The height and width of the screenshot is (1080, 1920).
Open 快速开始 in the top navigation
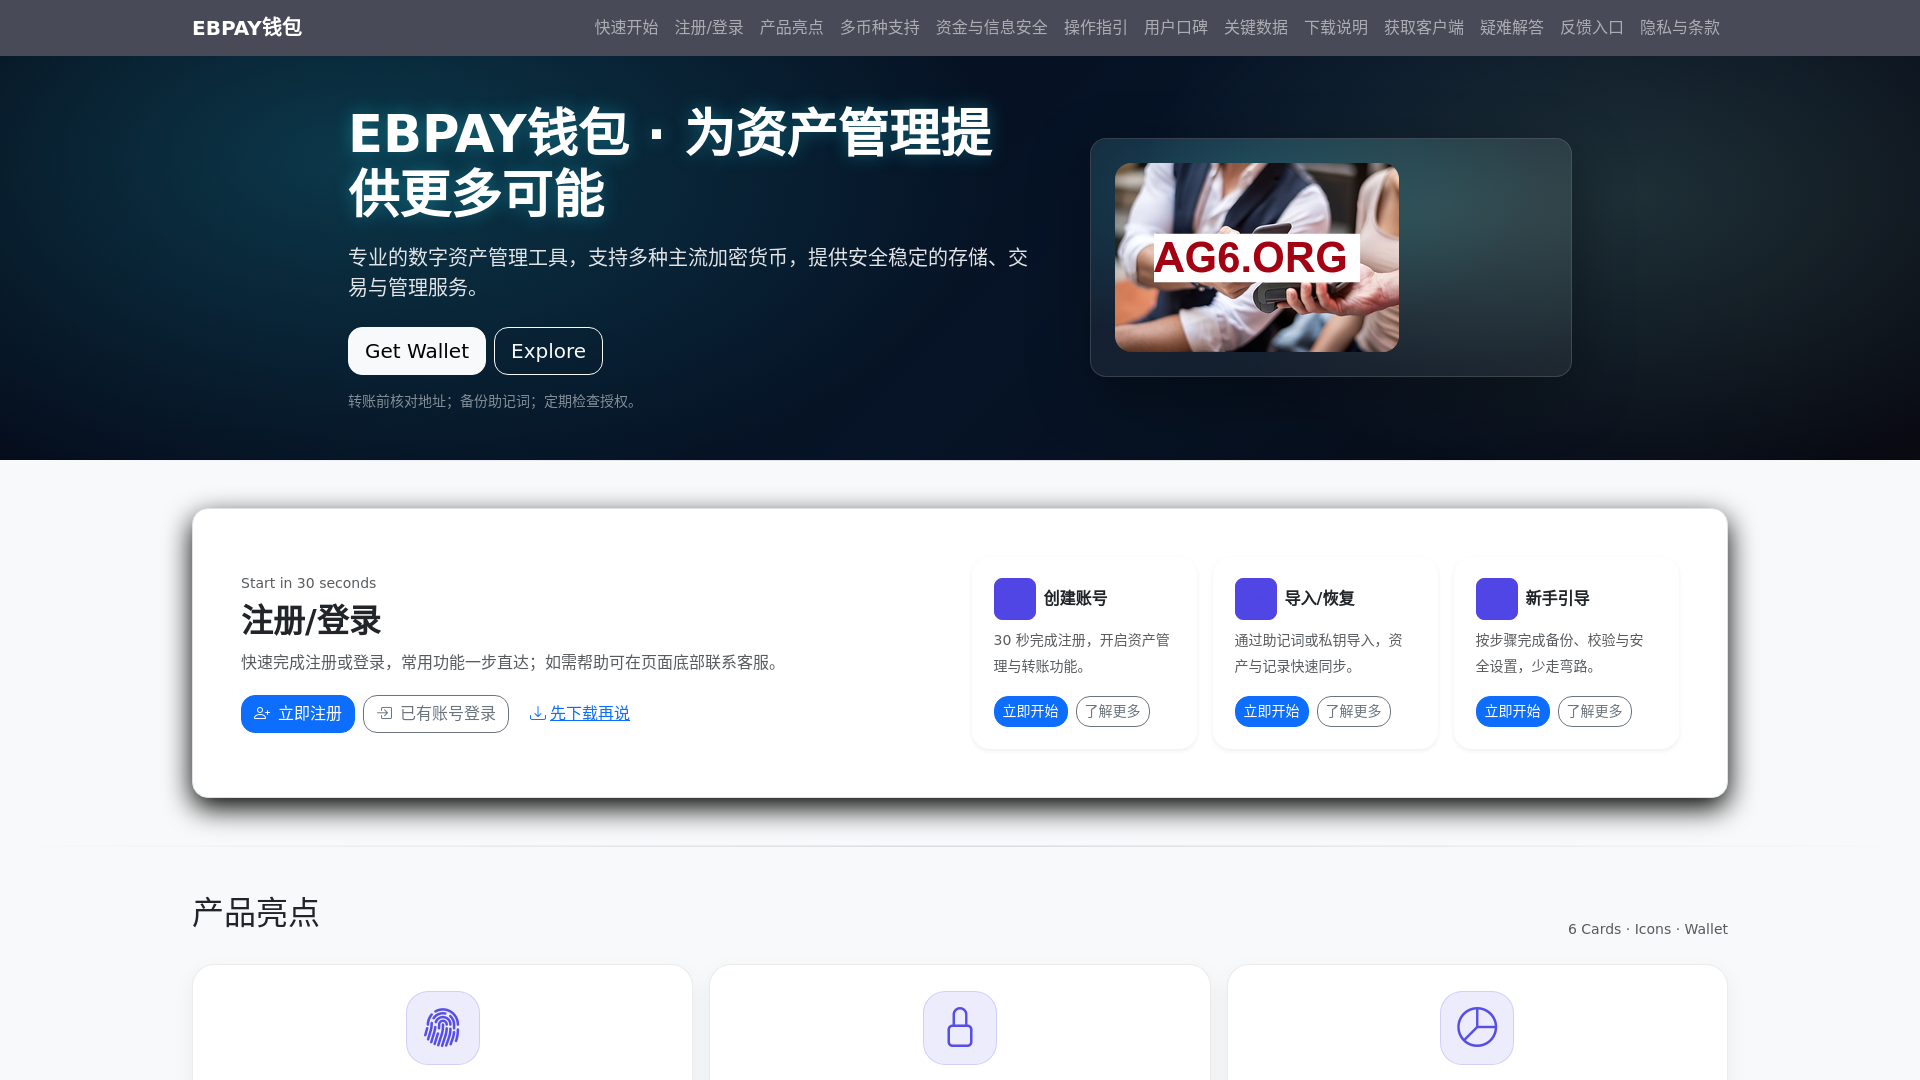point(627,28)
